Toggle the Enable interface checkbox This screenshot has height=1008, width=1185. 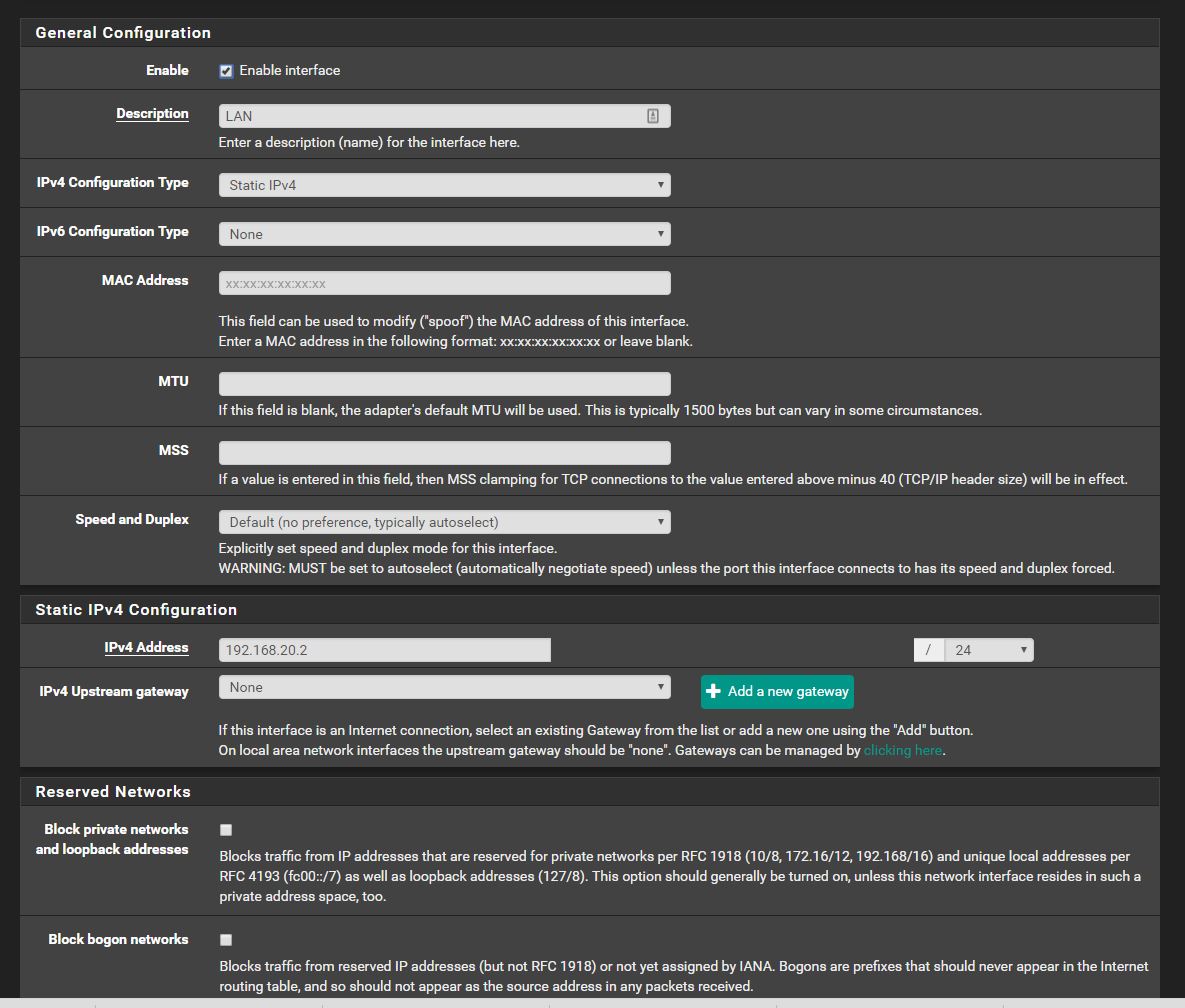226,71
